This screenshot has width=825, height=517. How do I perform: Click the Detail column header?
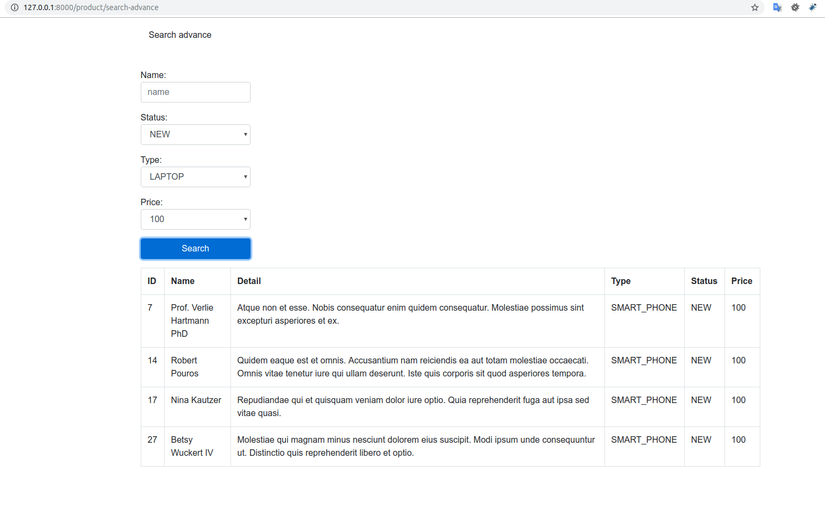[x=249, y=281]
